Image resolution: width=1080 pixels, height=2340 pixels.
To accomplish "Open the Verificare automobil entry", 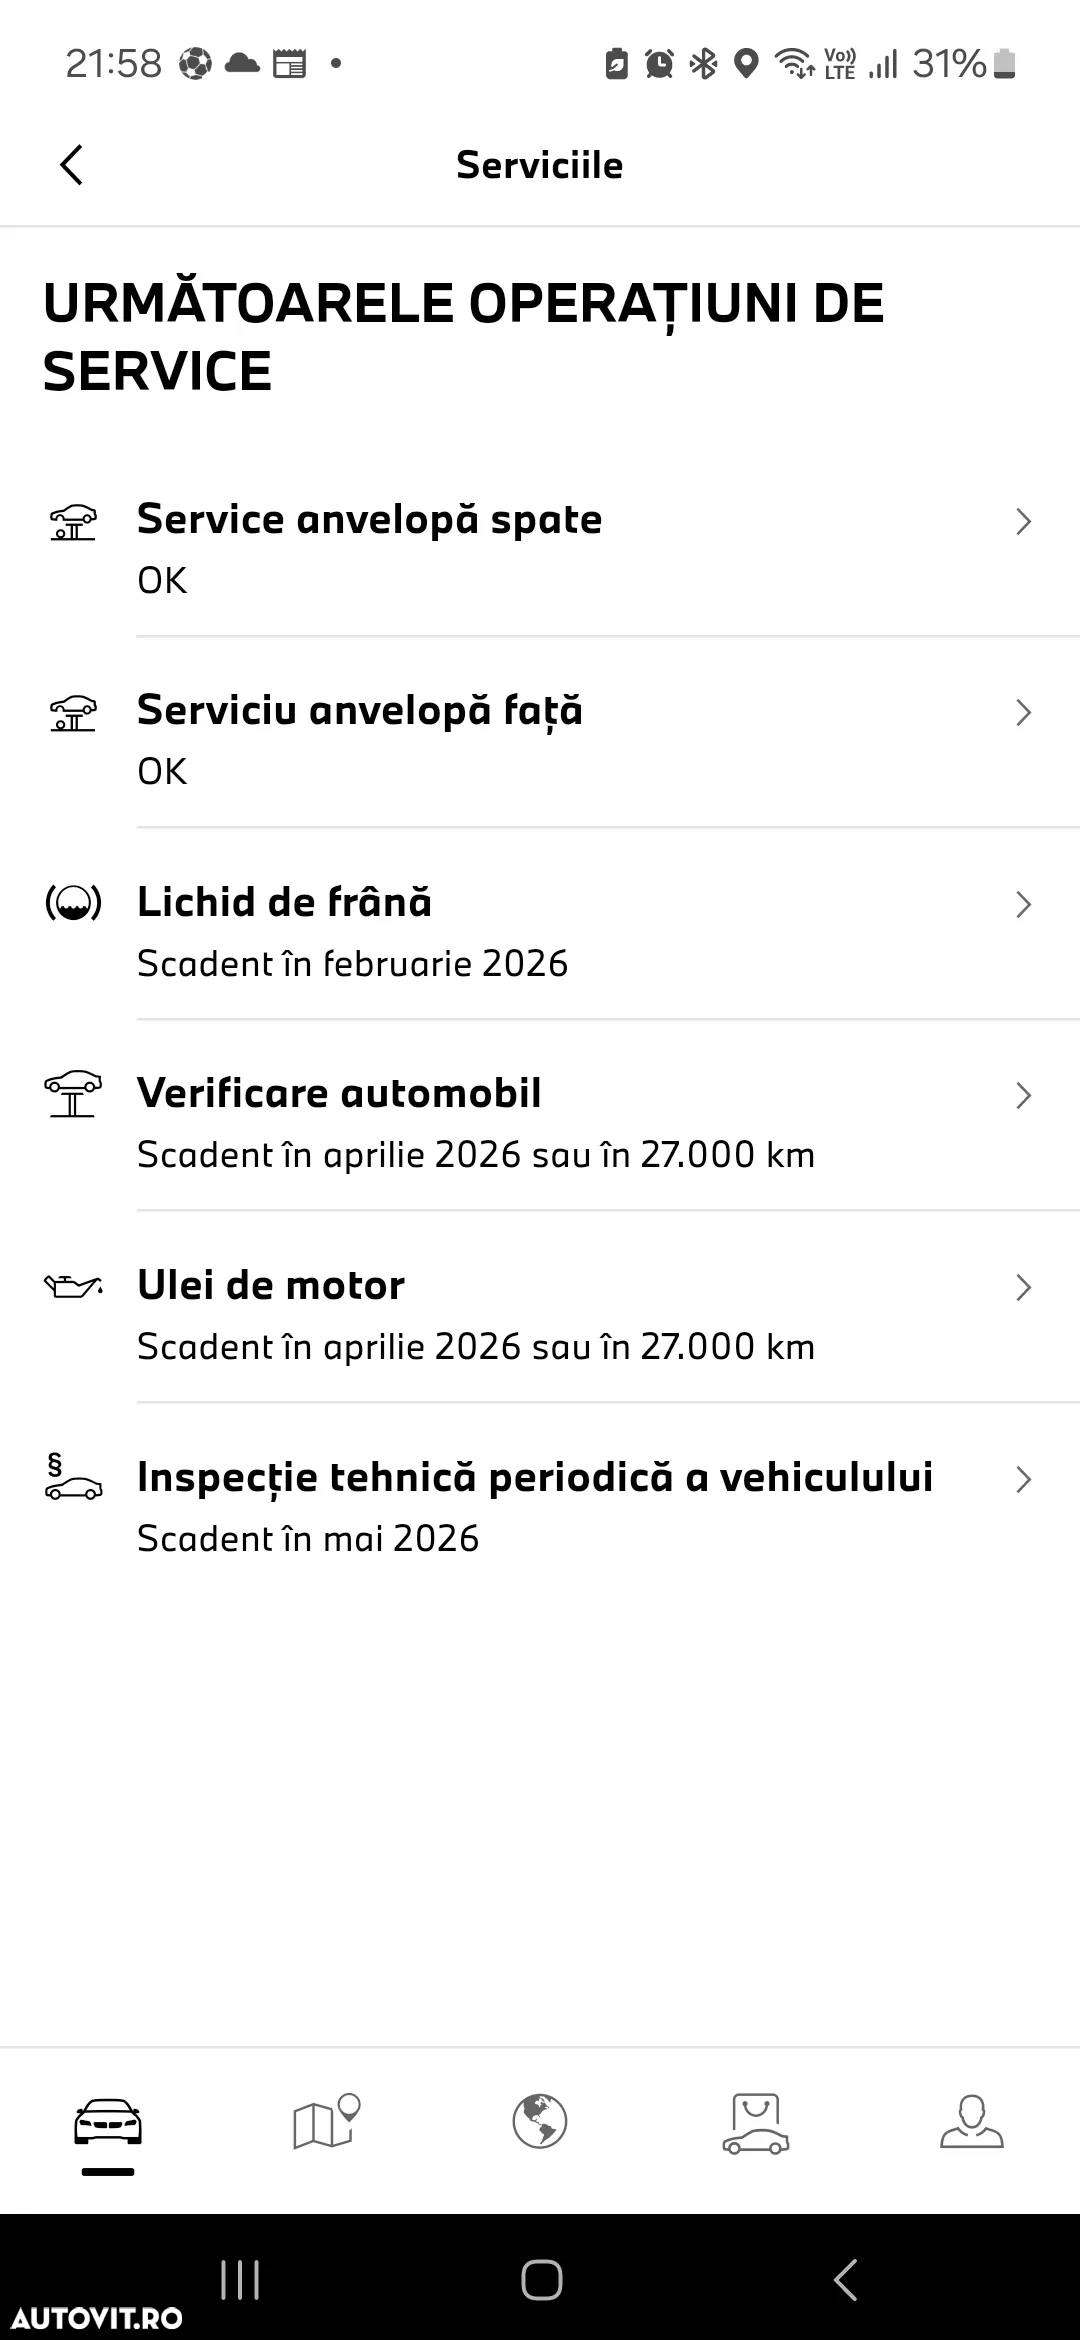I will [540, 1115].
